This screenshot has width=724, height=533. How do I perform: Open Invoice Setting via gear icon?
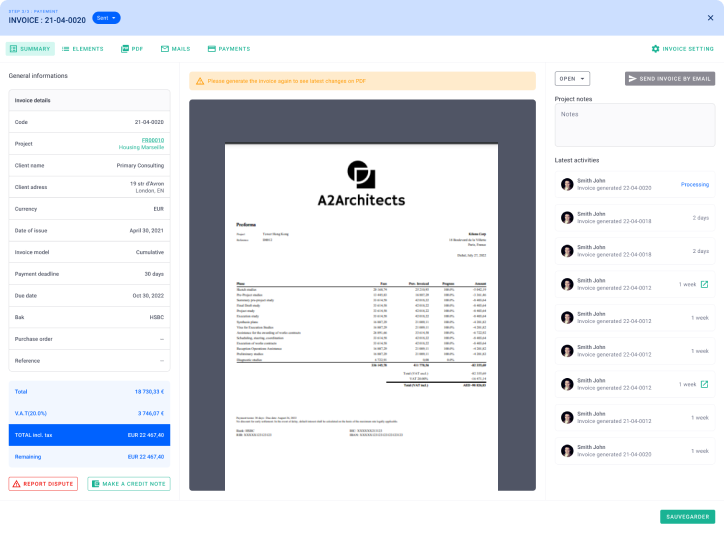655,49
